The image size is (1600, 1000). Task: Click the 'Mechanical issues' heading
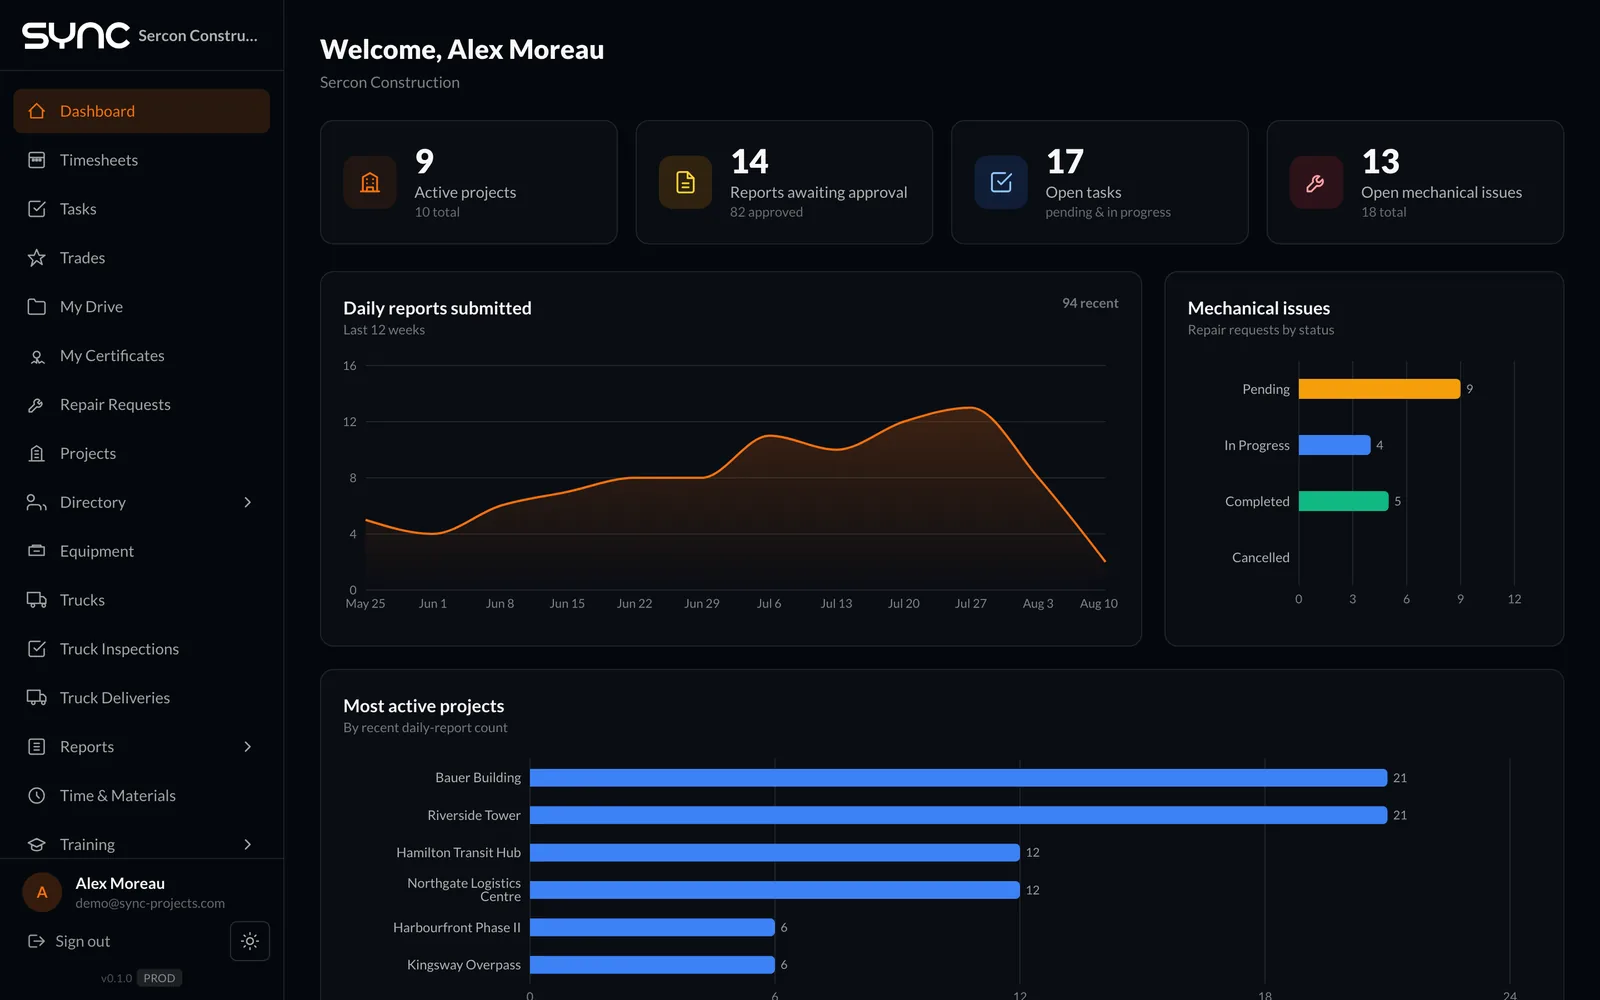1259,308
